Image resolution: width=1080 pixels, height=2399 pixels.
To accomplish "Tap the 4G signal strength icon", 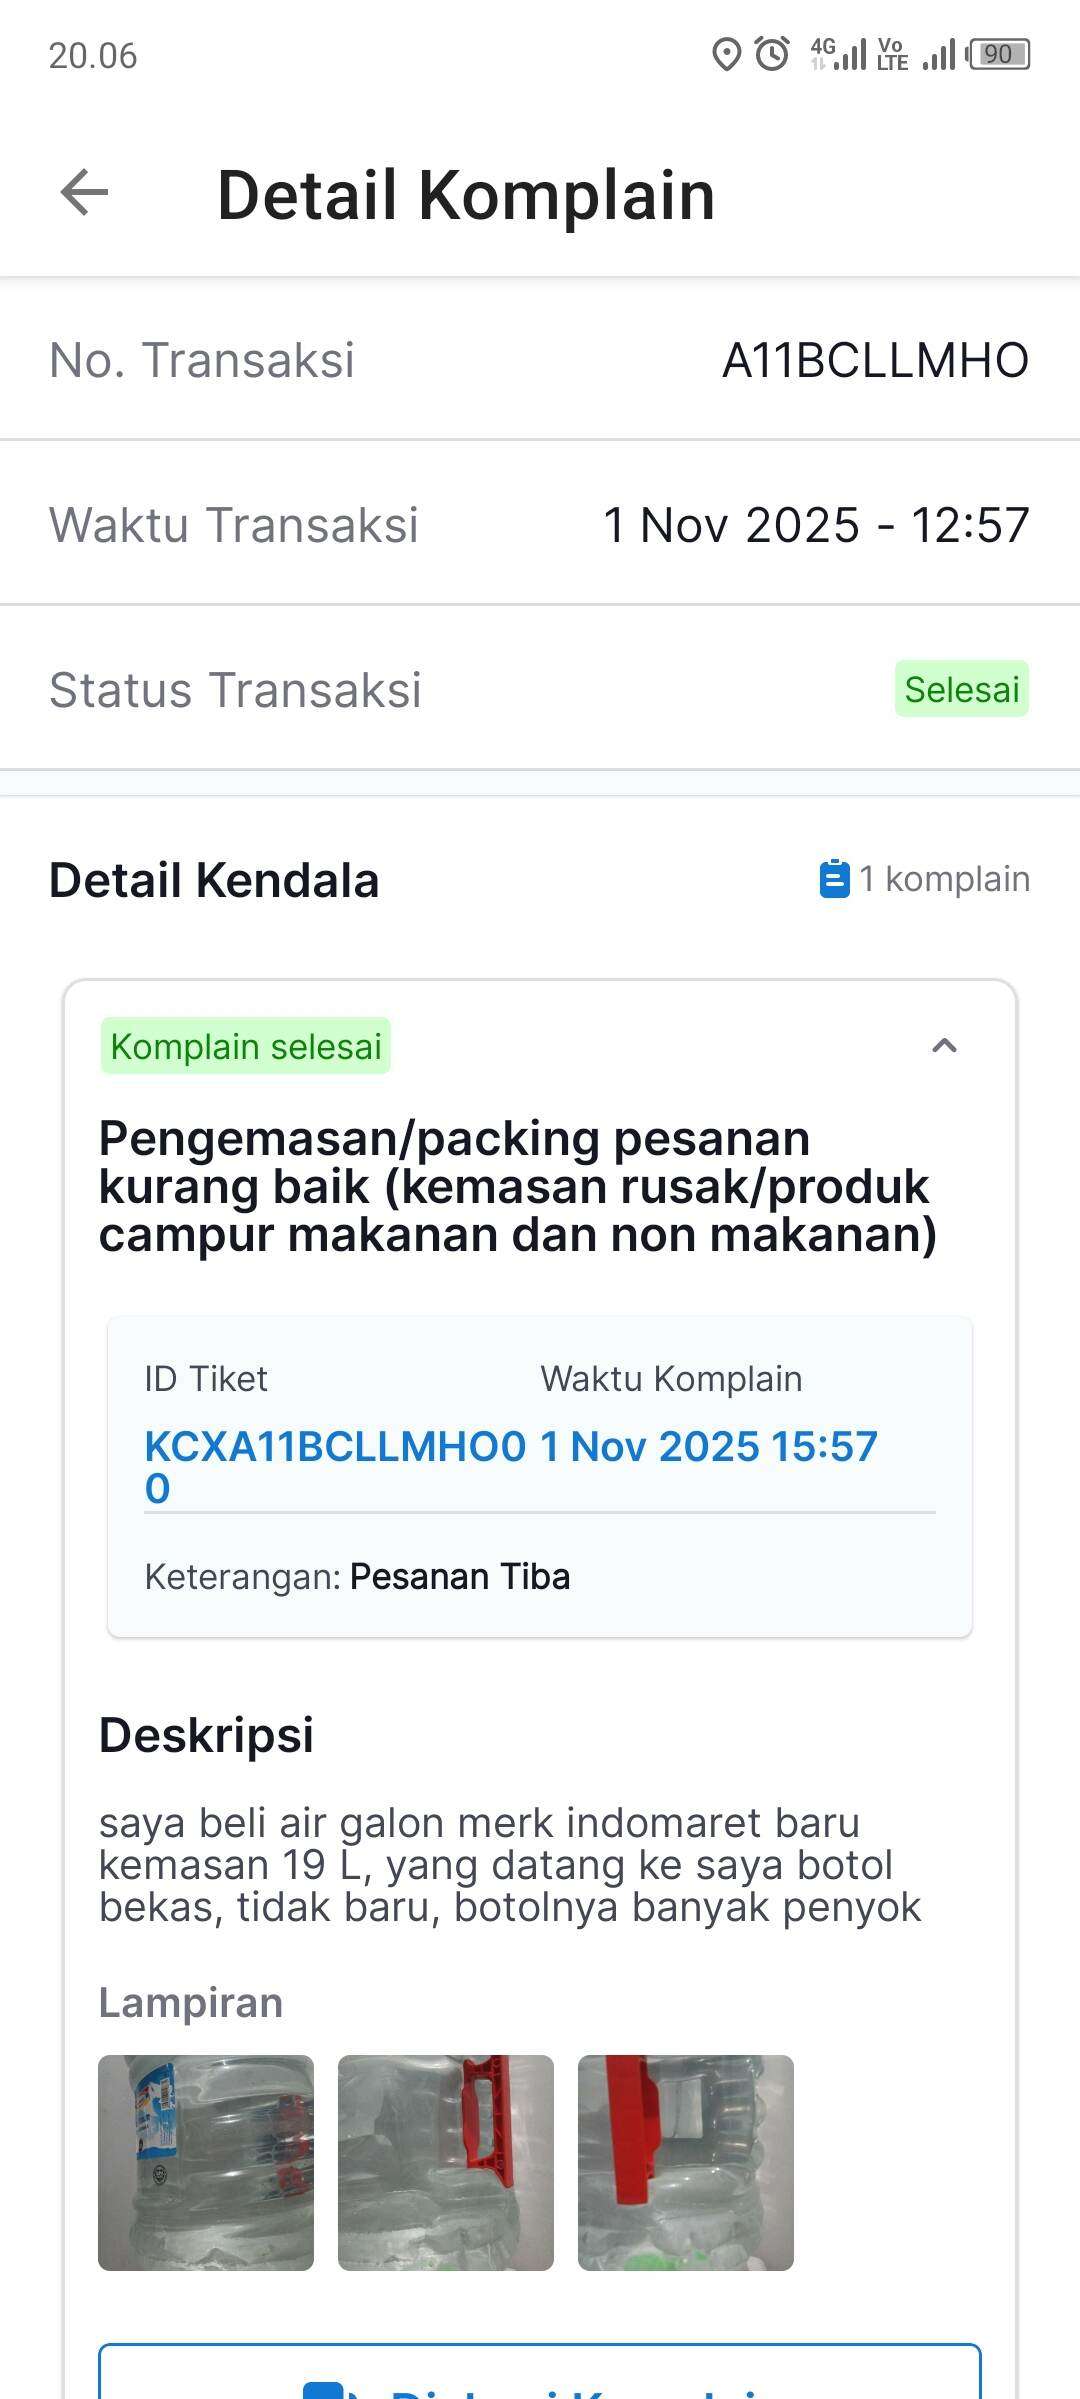I will (x=838, y=54).
